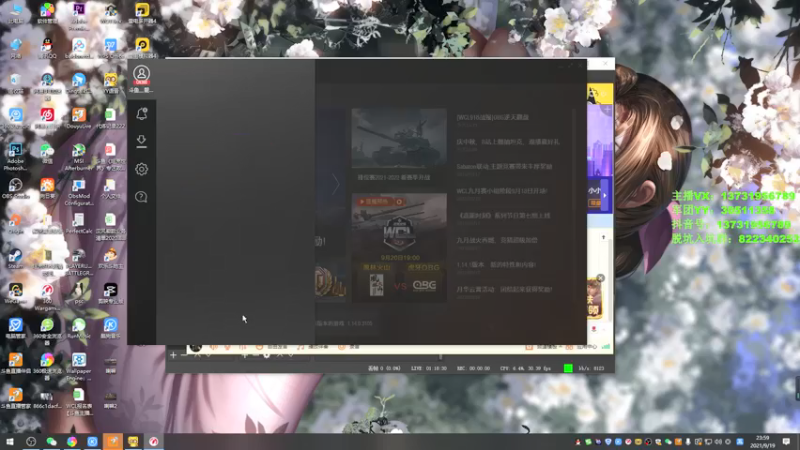
Task: Open the downloads arrow icon in the launcher sidebar
Action: click(141, 141)
